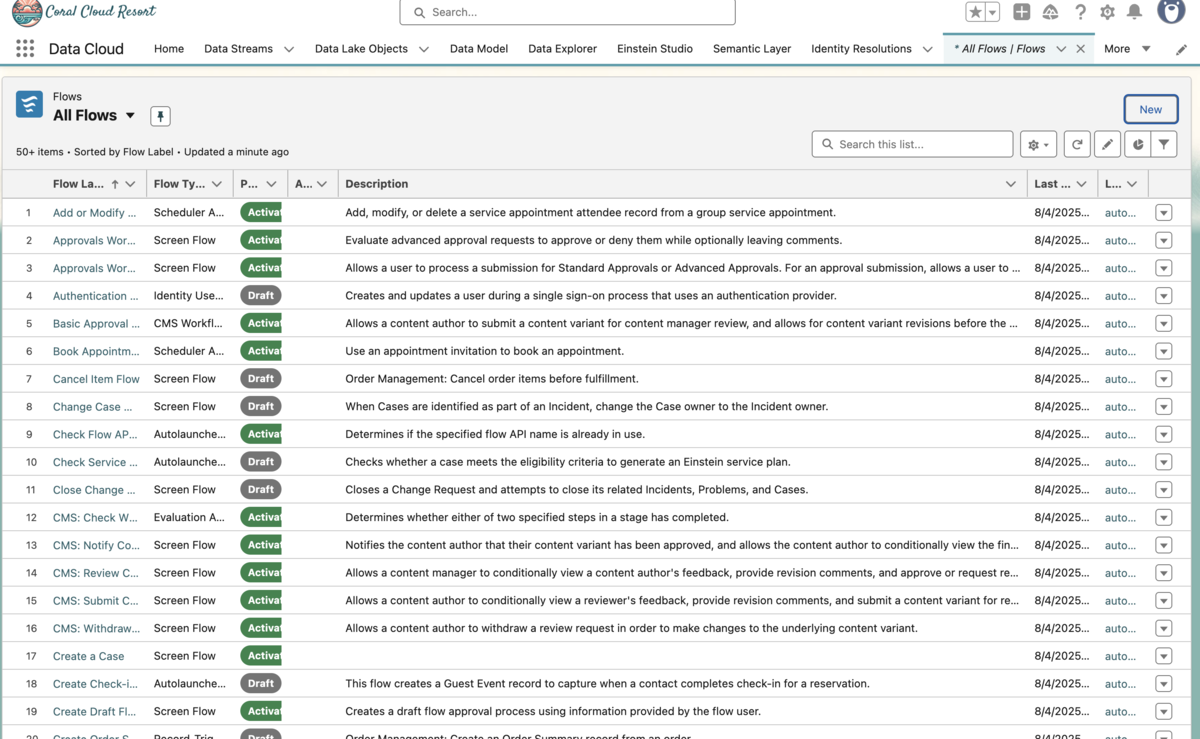Open the Data Model tab
Image resolution: width=1200 pixels, height=739 pixels.
[479, 49]
